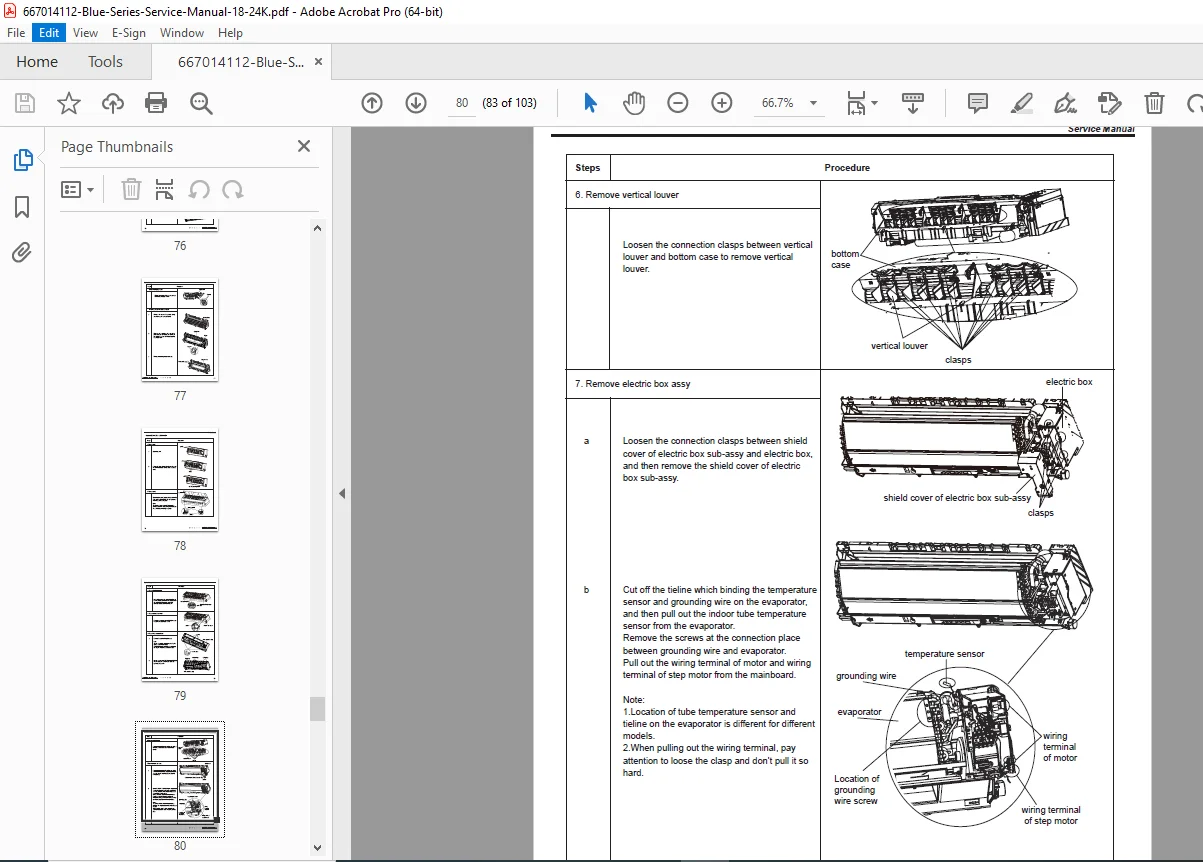Select the Highlight text pen tool

[x=1022, y=102]
